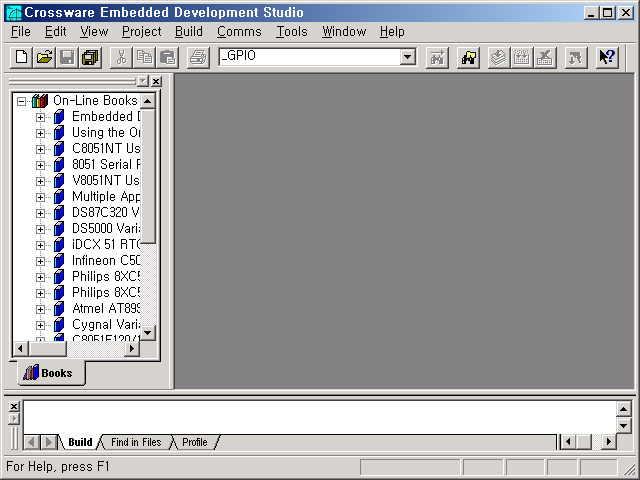Select the Infineon C50 book label
Viewport: 640px width, 480px height.
pyautogui.click(x=106, y=260)
